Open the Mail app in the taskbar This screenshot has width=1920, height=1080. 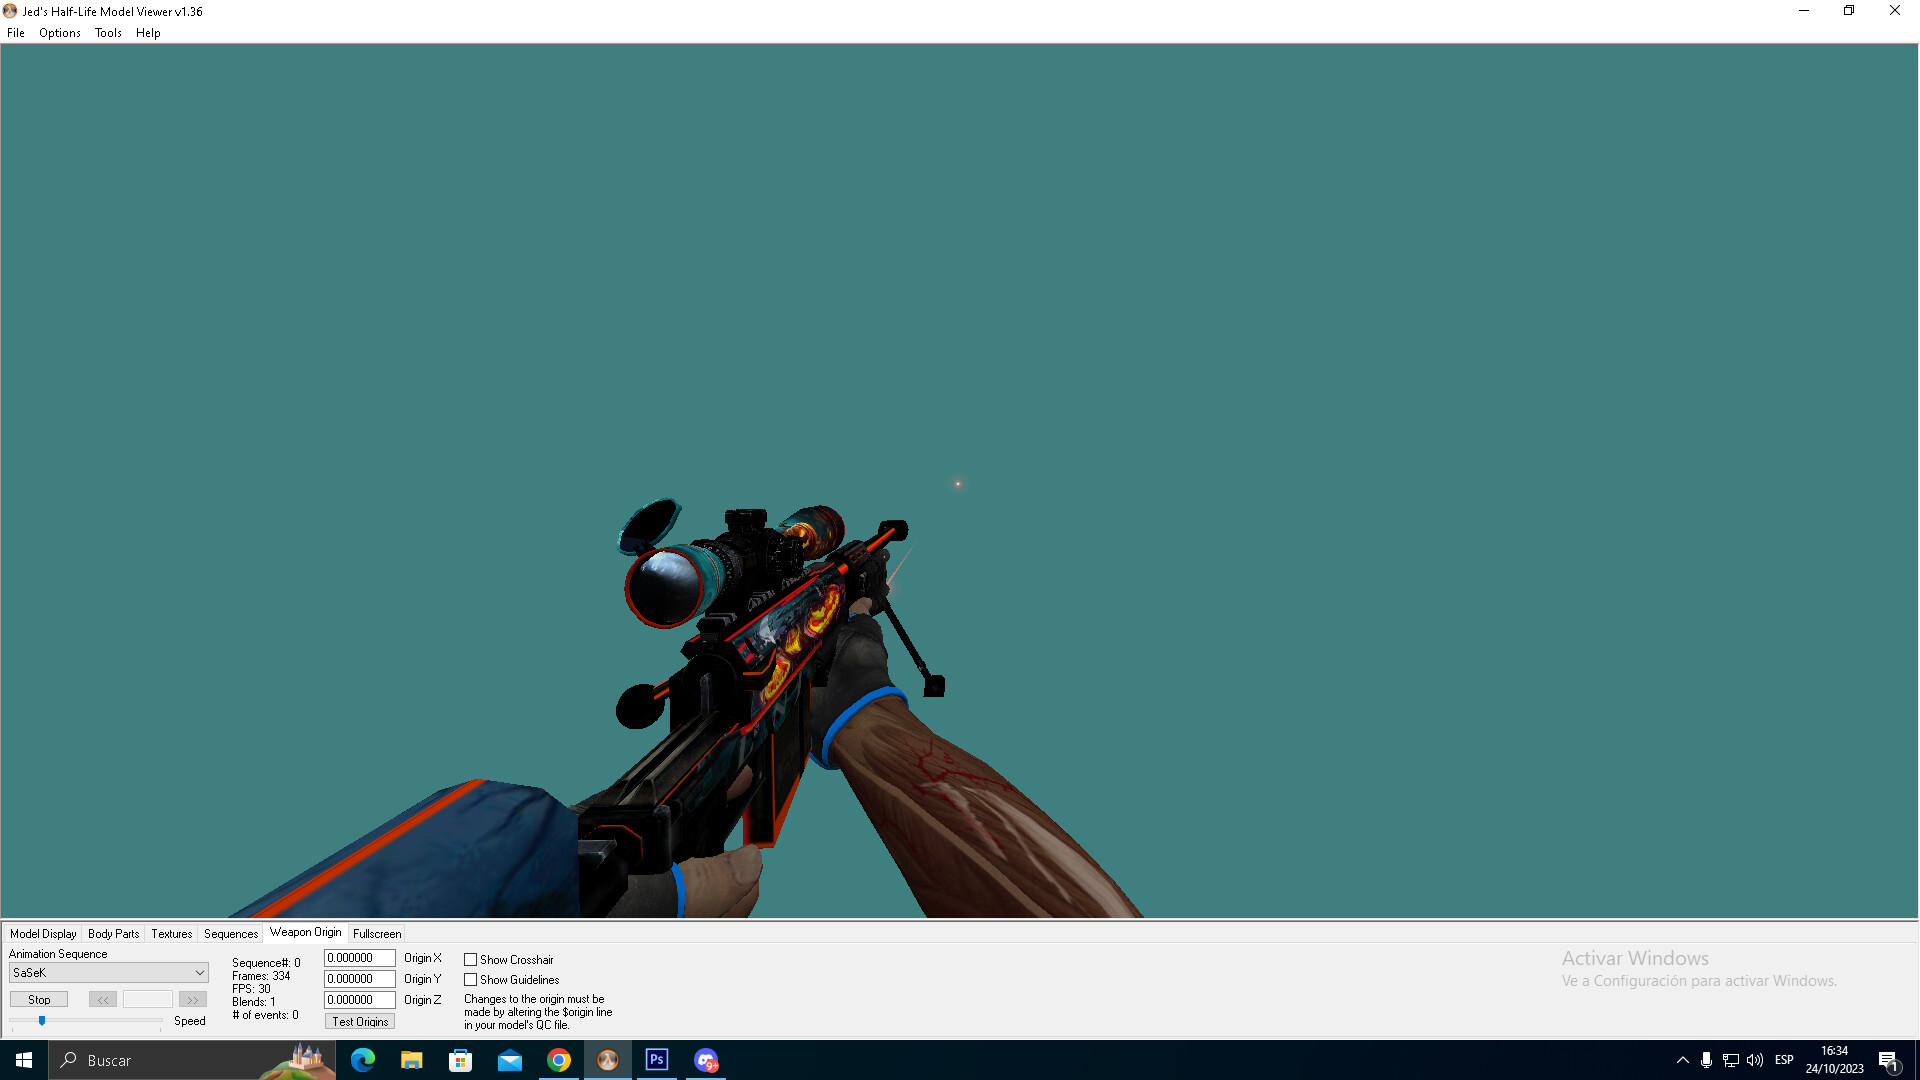[509, 1060]
